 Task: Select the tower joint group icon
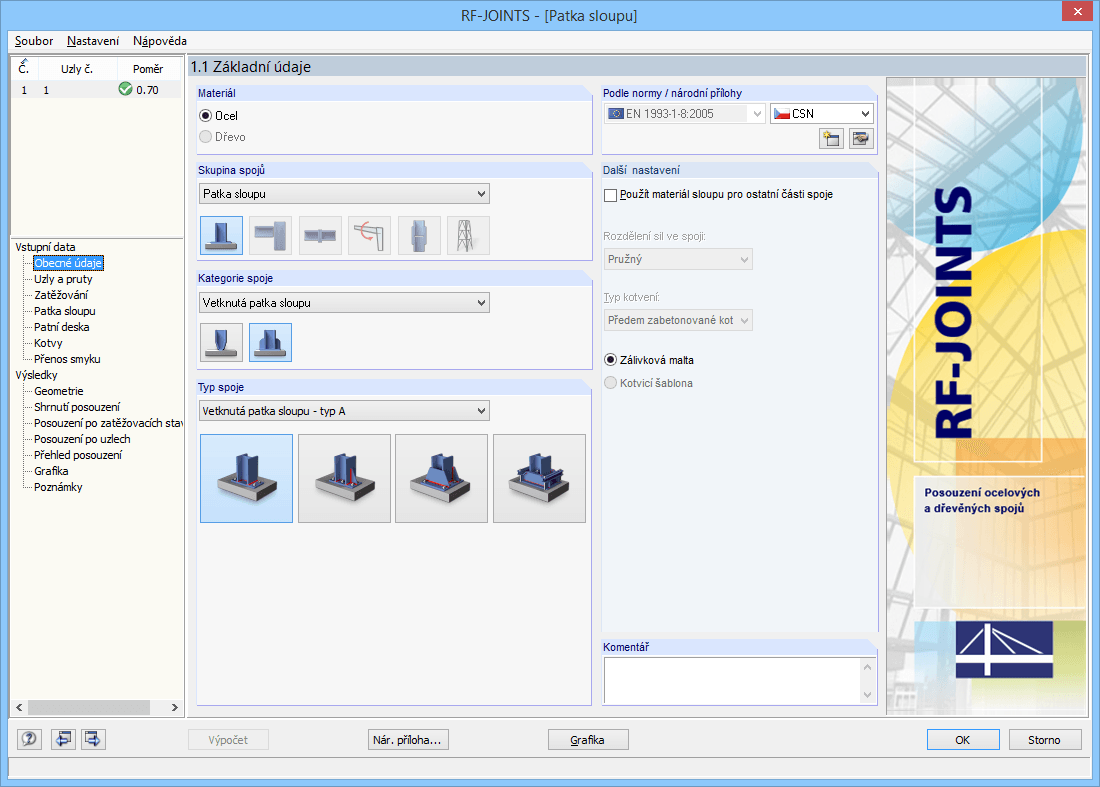469,235
